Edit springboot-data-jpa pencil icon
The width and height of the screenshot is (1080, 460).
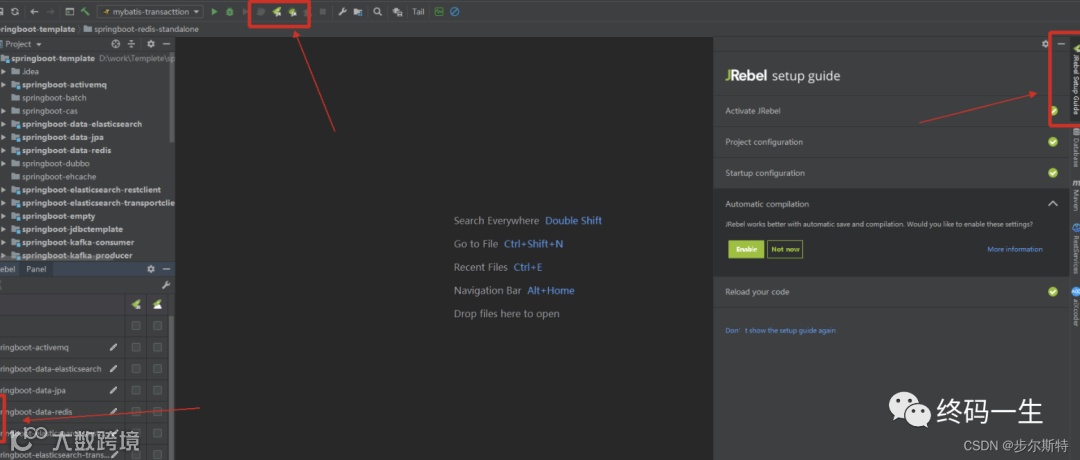[x=113, y=390]
